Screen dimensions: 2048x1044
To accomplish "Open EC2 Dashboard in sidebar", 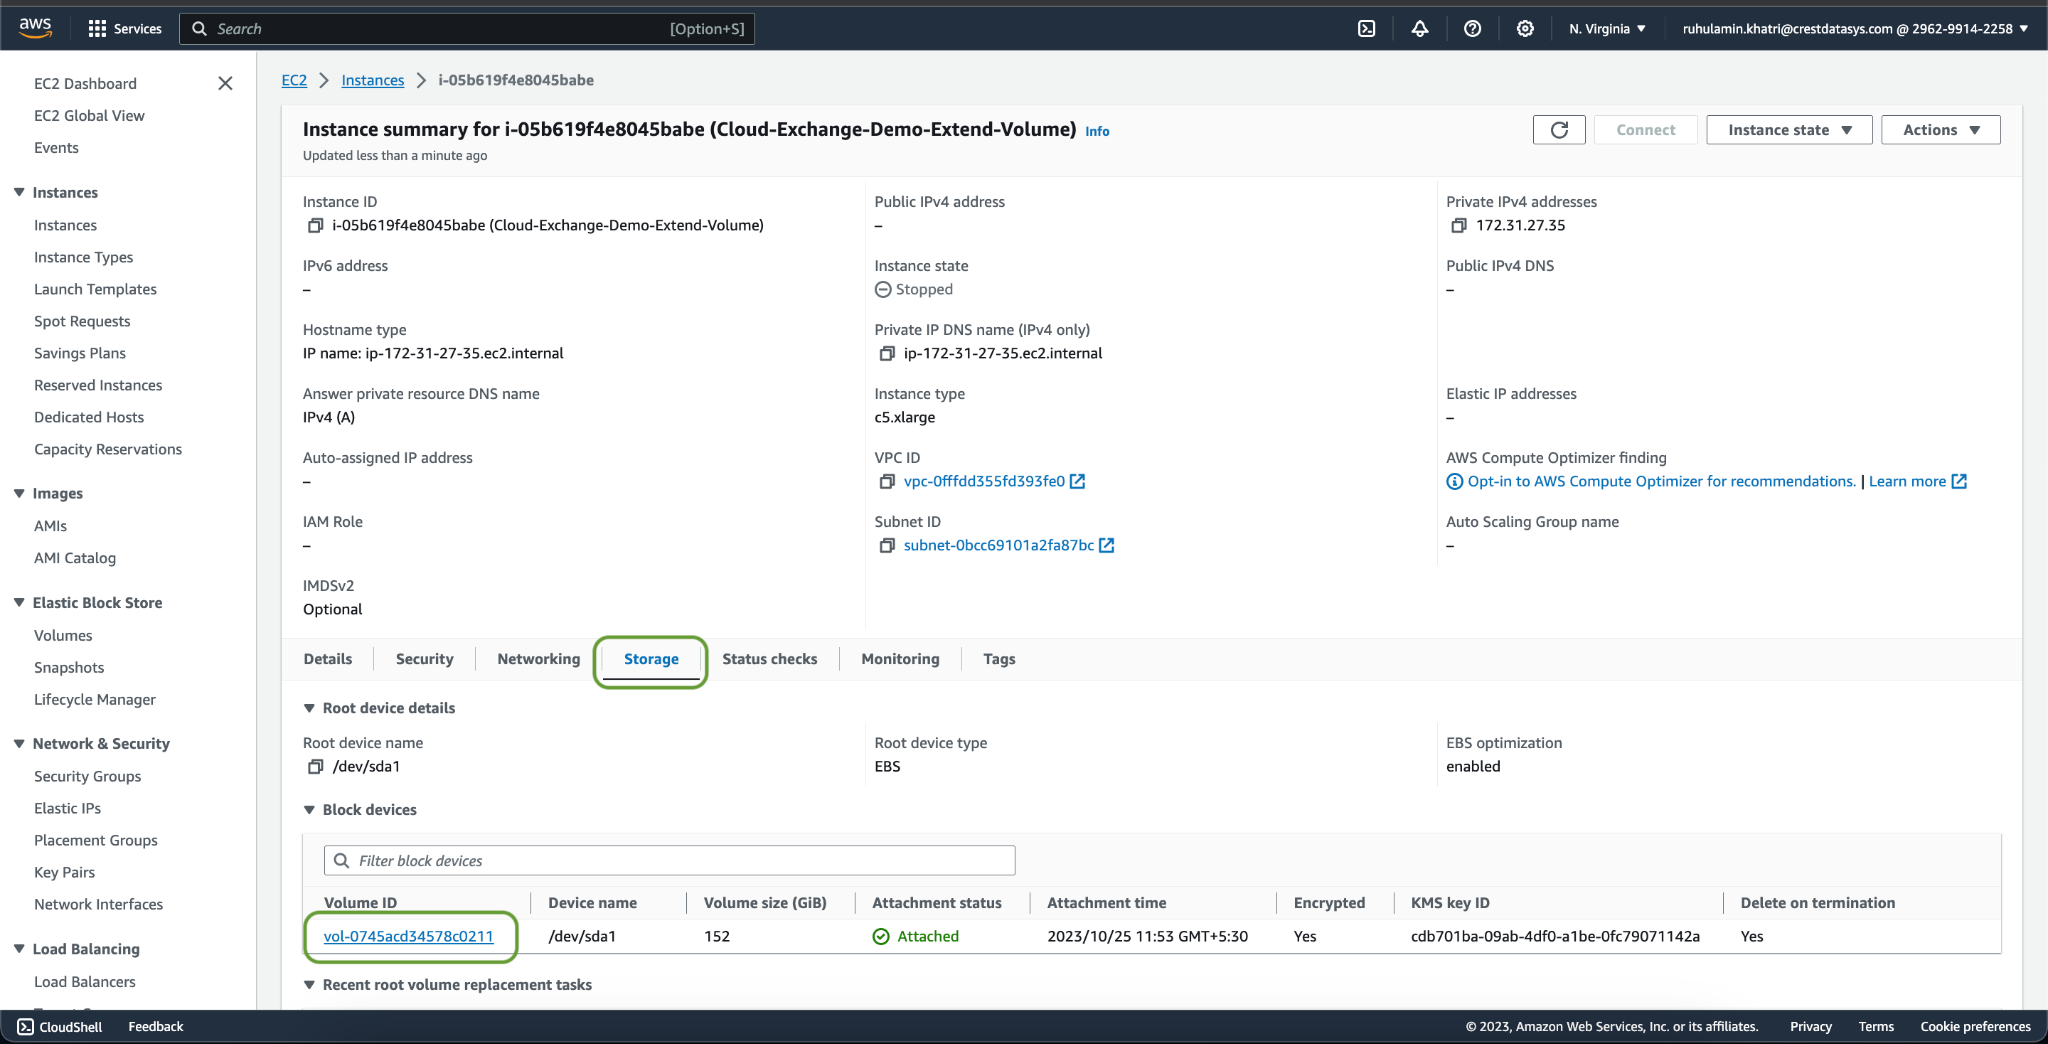I will pyautogui.click(x=85, y=84).
